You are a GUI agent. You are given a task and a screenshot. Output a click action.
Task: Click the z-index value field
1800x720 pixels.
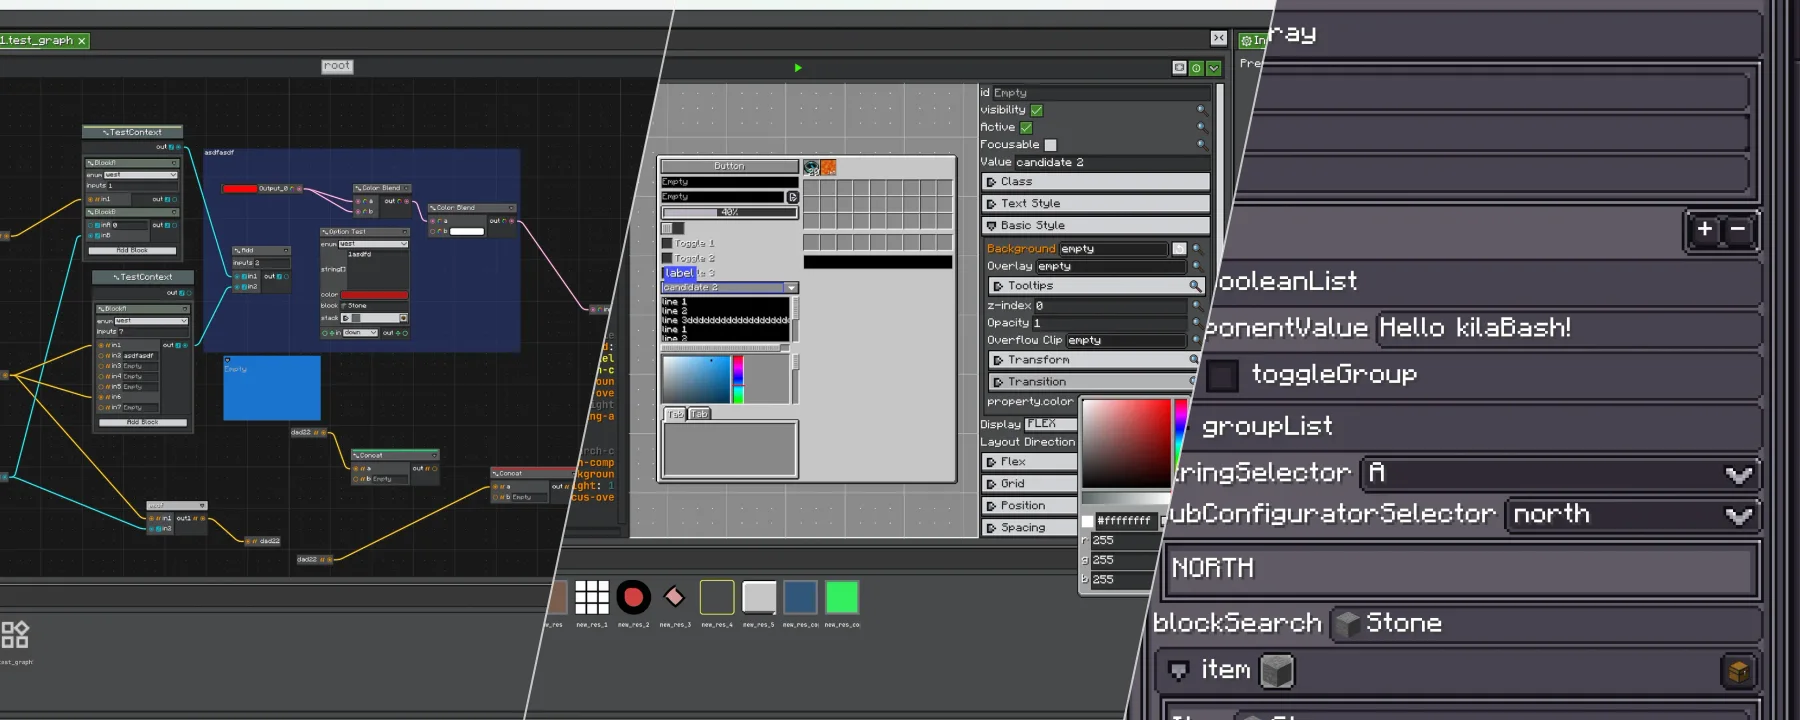(x=1110, y=306)
